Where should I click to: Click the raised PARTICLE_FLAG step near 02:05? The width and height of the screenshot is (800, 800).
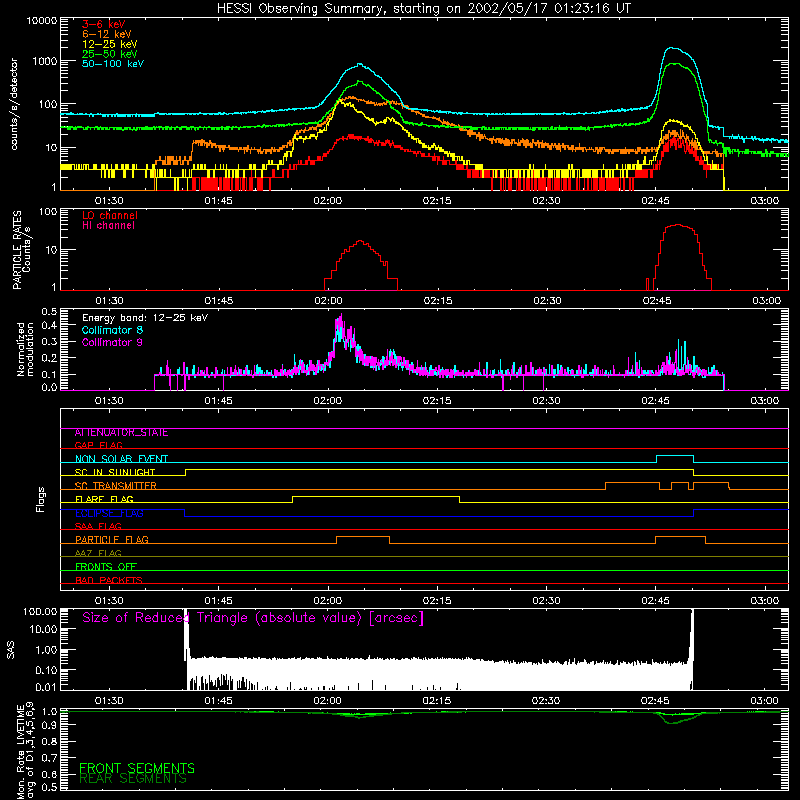[x=363, y=537]
